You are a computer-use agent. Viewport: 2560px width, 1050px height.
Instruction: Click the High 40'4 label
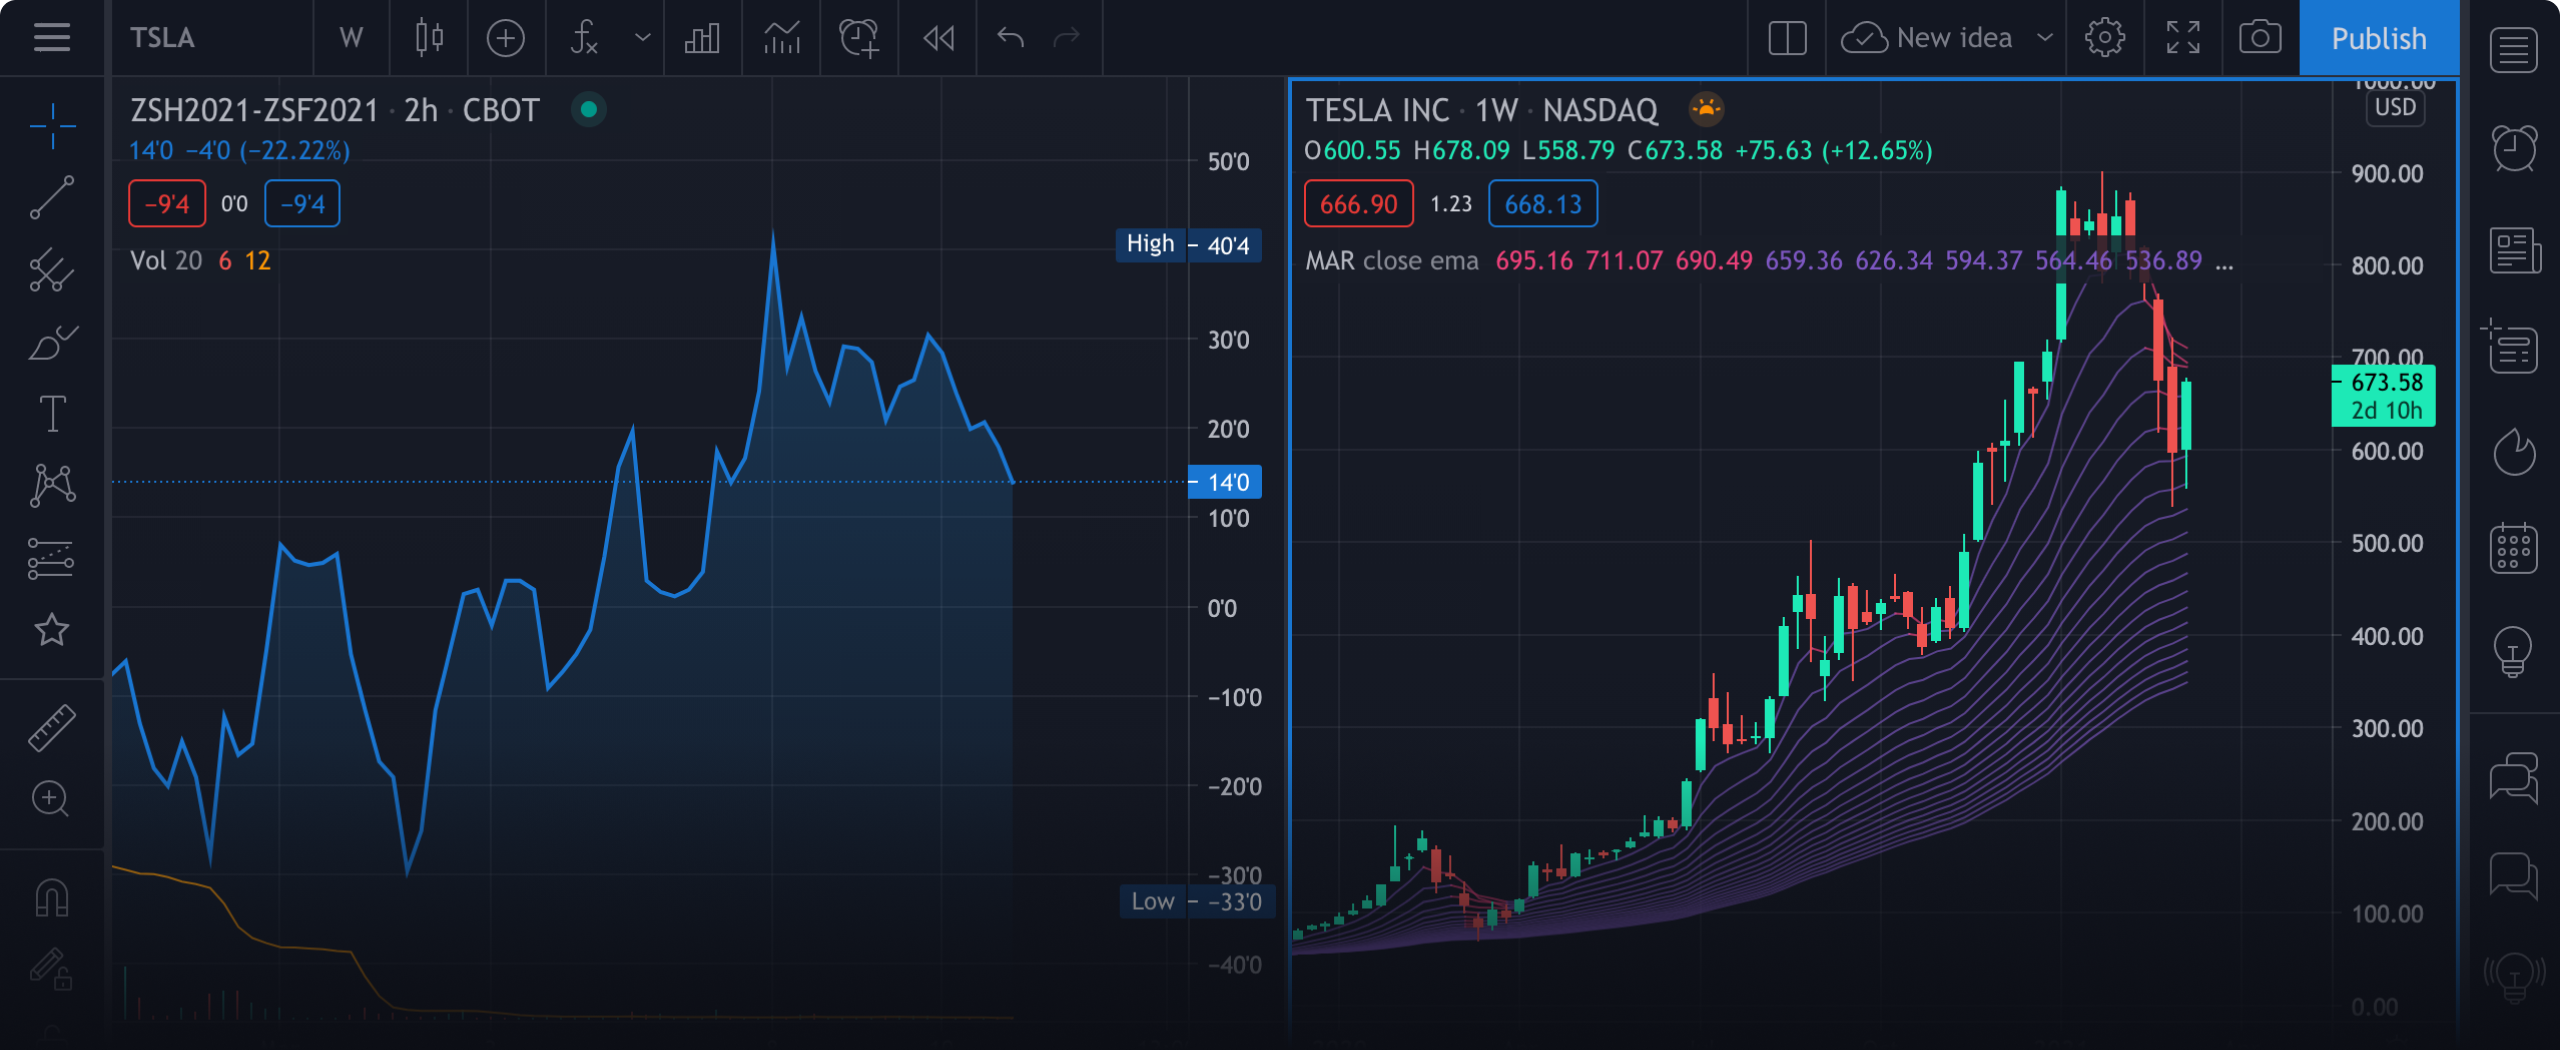coord(1188,245)
